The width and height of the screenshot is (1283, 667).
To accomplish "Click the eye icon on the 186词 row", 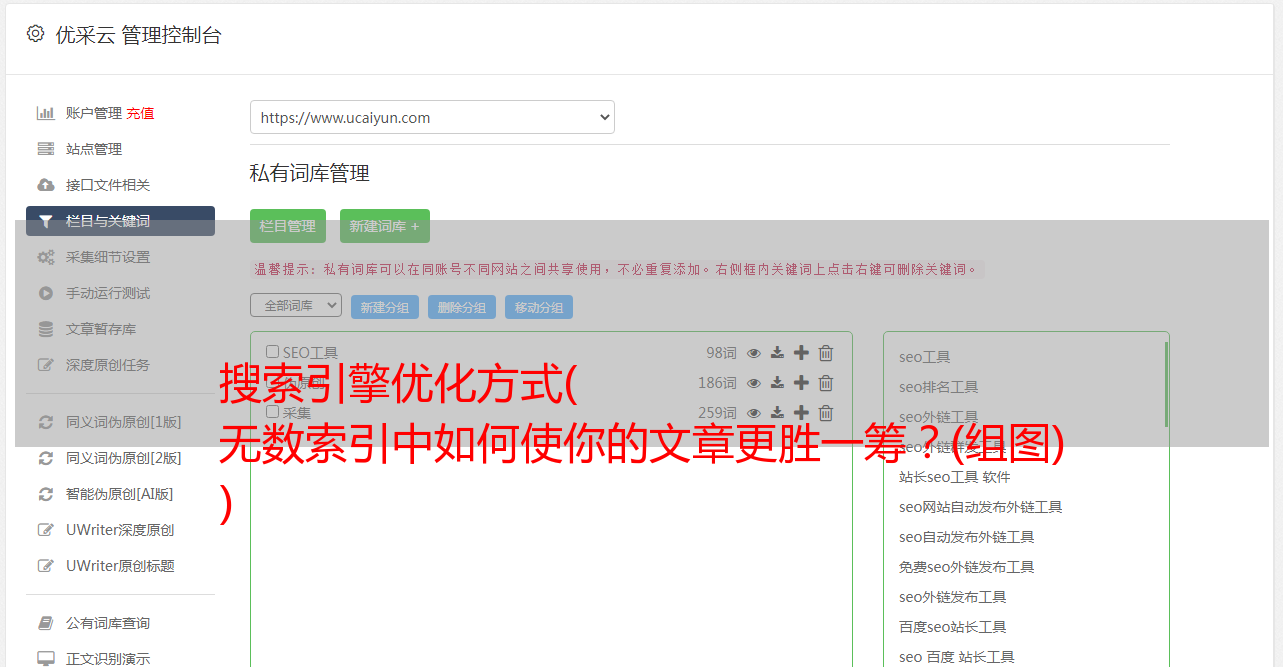I will (x=754, y=383).
